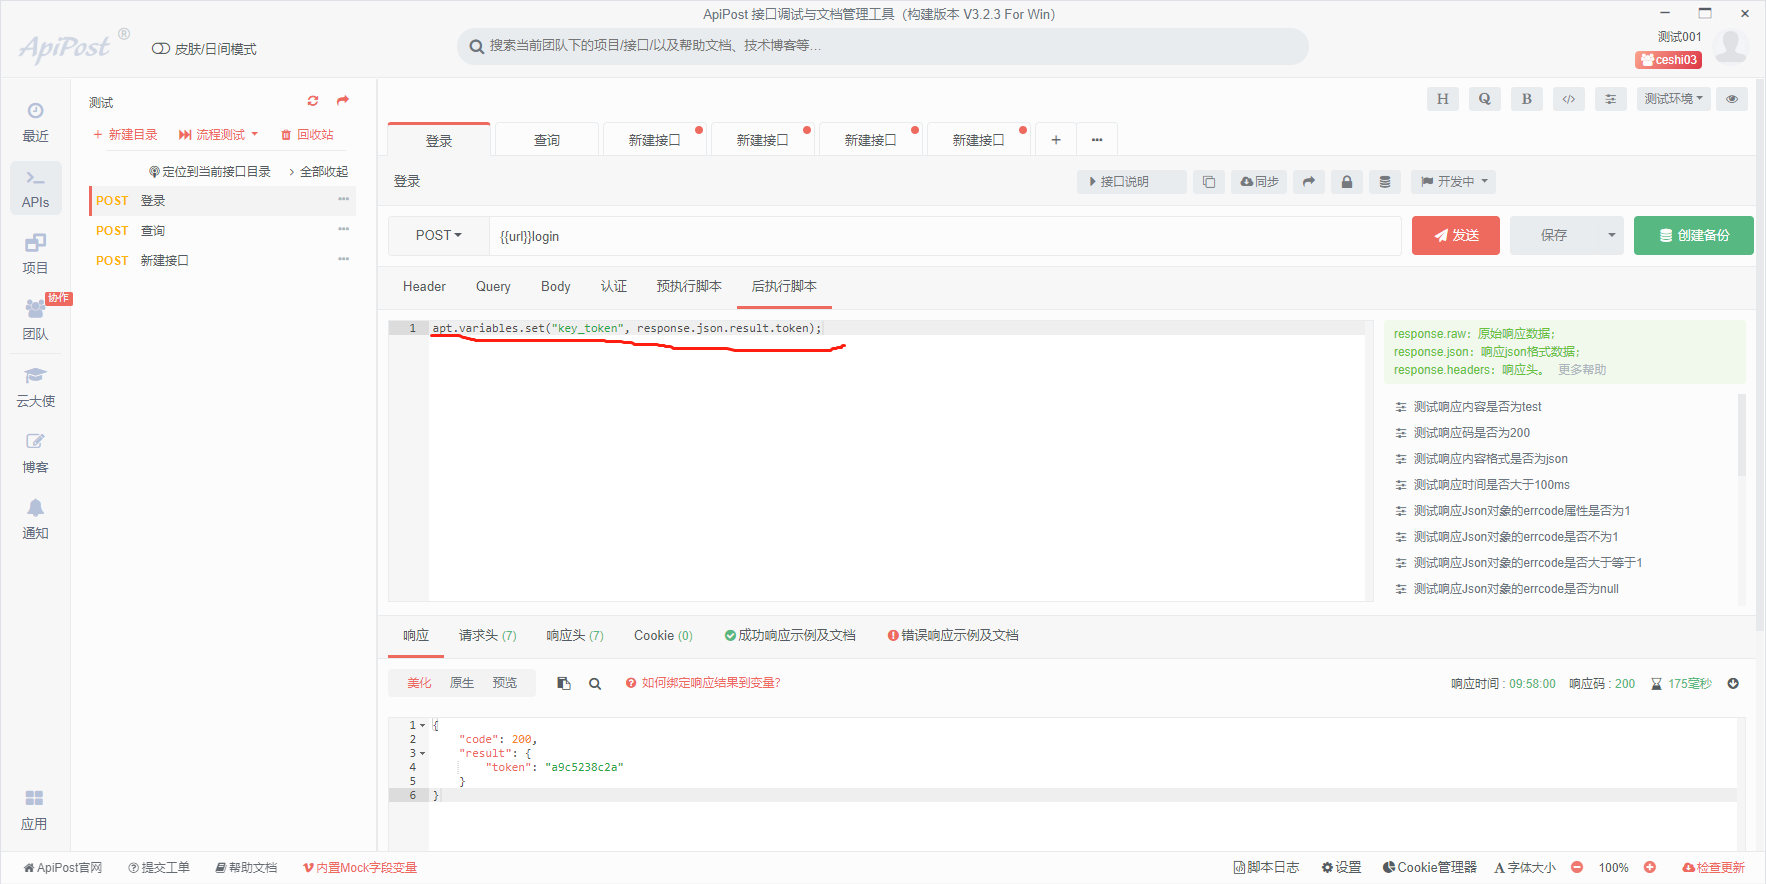Open the 博客 sidebar section

click(x=35, y=453)
